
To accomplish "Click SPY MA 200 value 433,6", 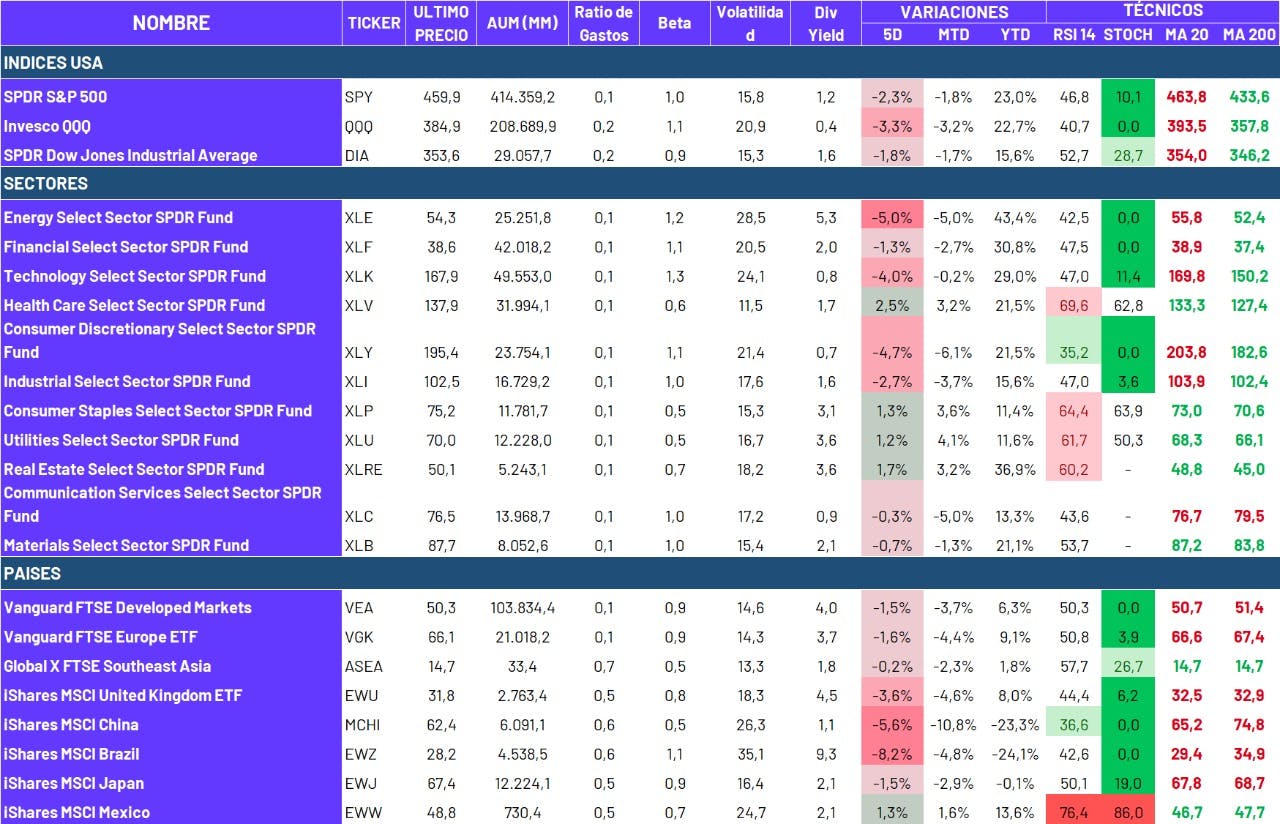I will click(1250, 97).
